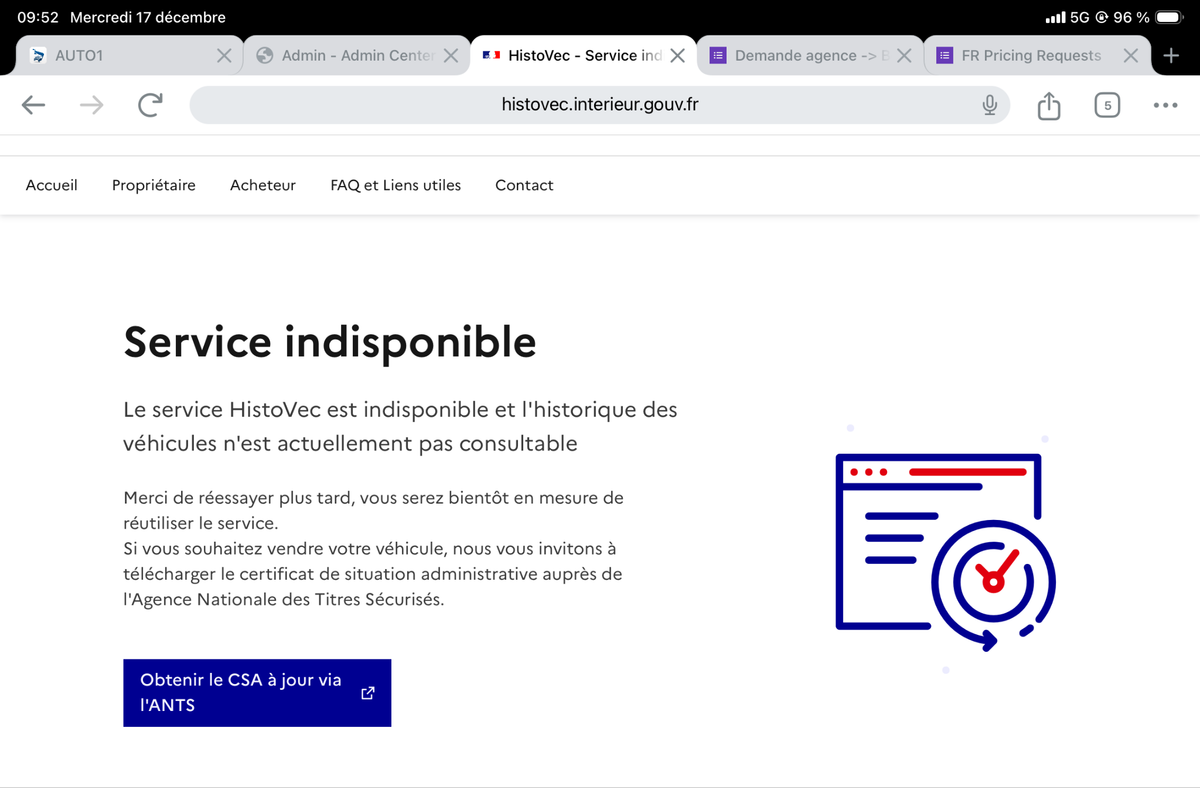The height and width of the screenshot is (788, 1200).
Task: Add a new tab with plus icon
Action: coord(1172,56)
